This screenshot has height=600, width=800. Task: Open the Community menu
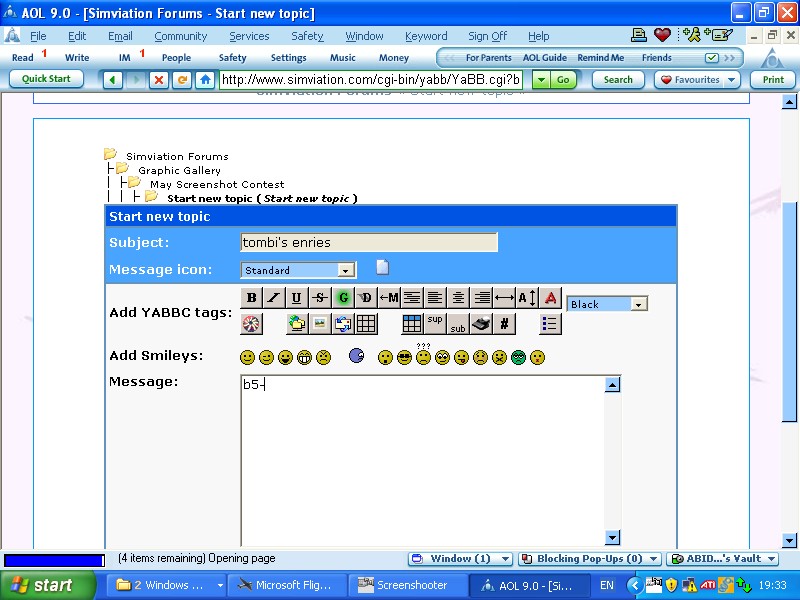pos(181,36)
